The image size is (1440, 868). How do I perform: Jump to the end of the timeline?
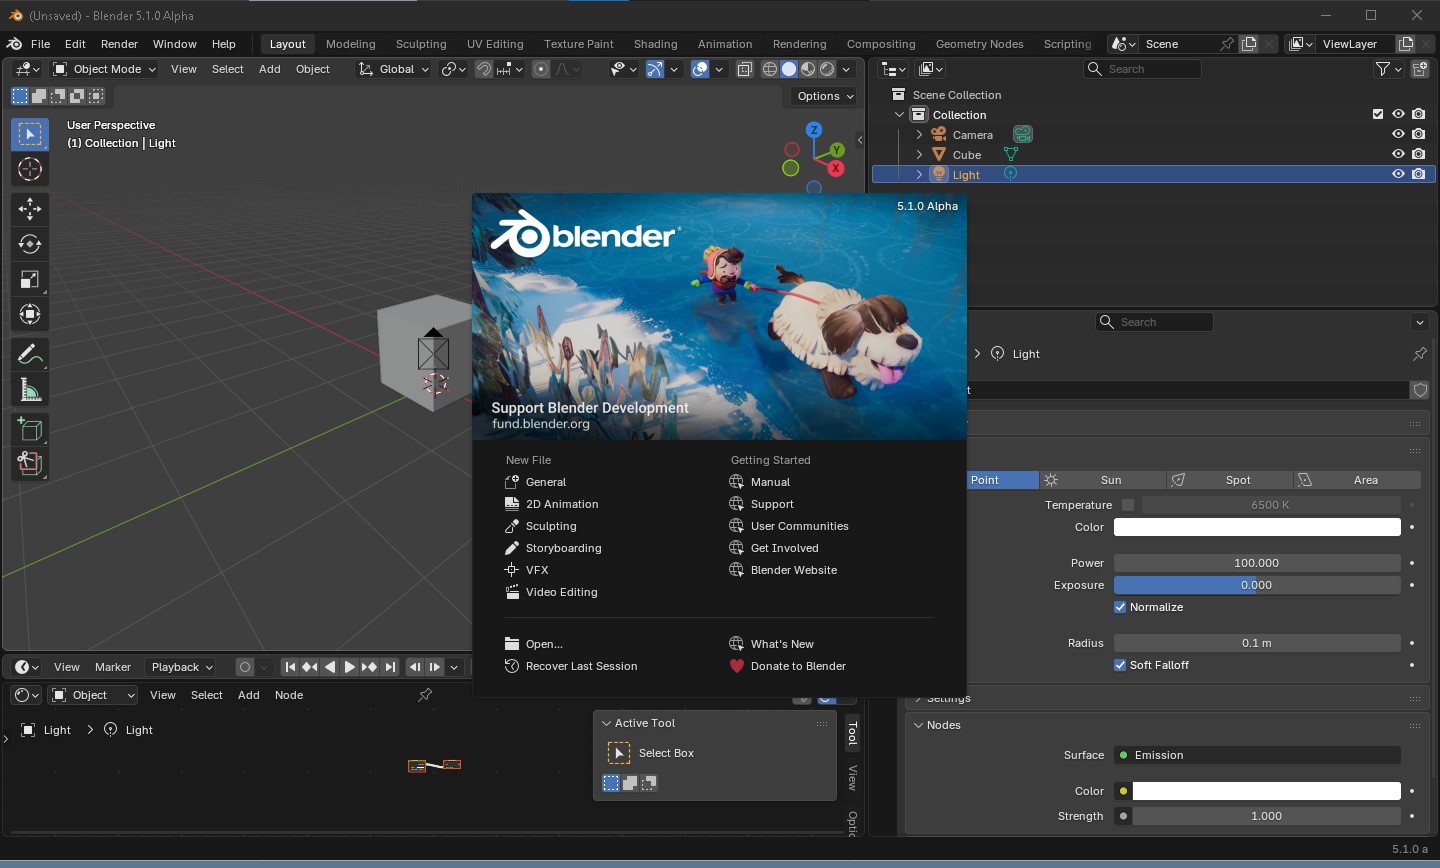[x=390, y=667]
